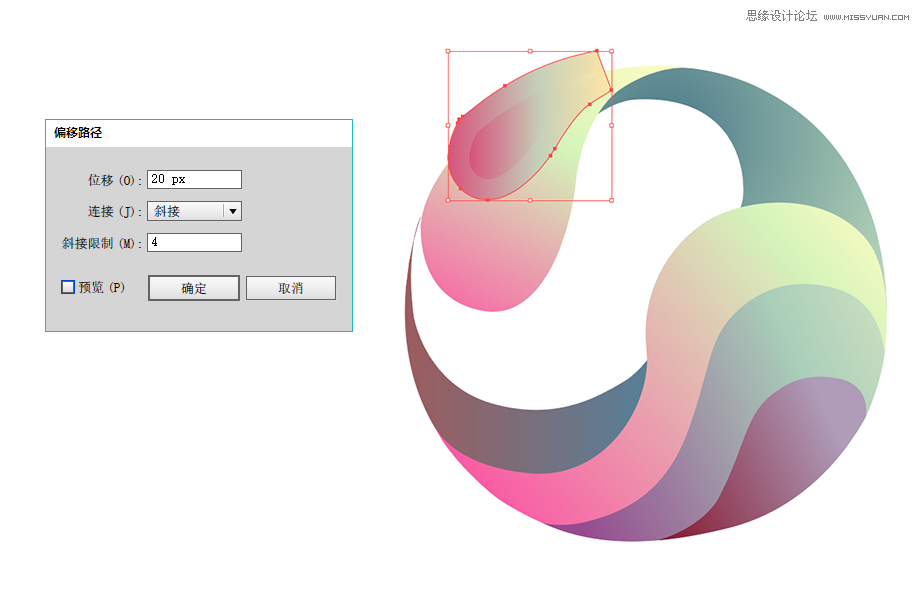Select the left-middle bounding box handle

pyautogui.click(x=448, y=126)
